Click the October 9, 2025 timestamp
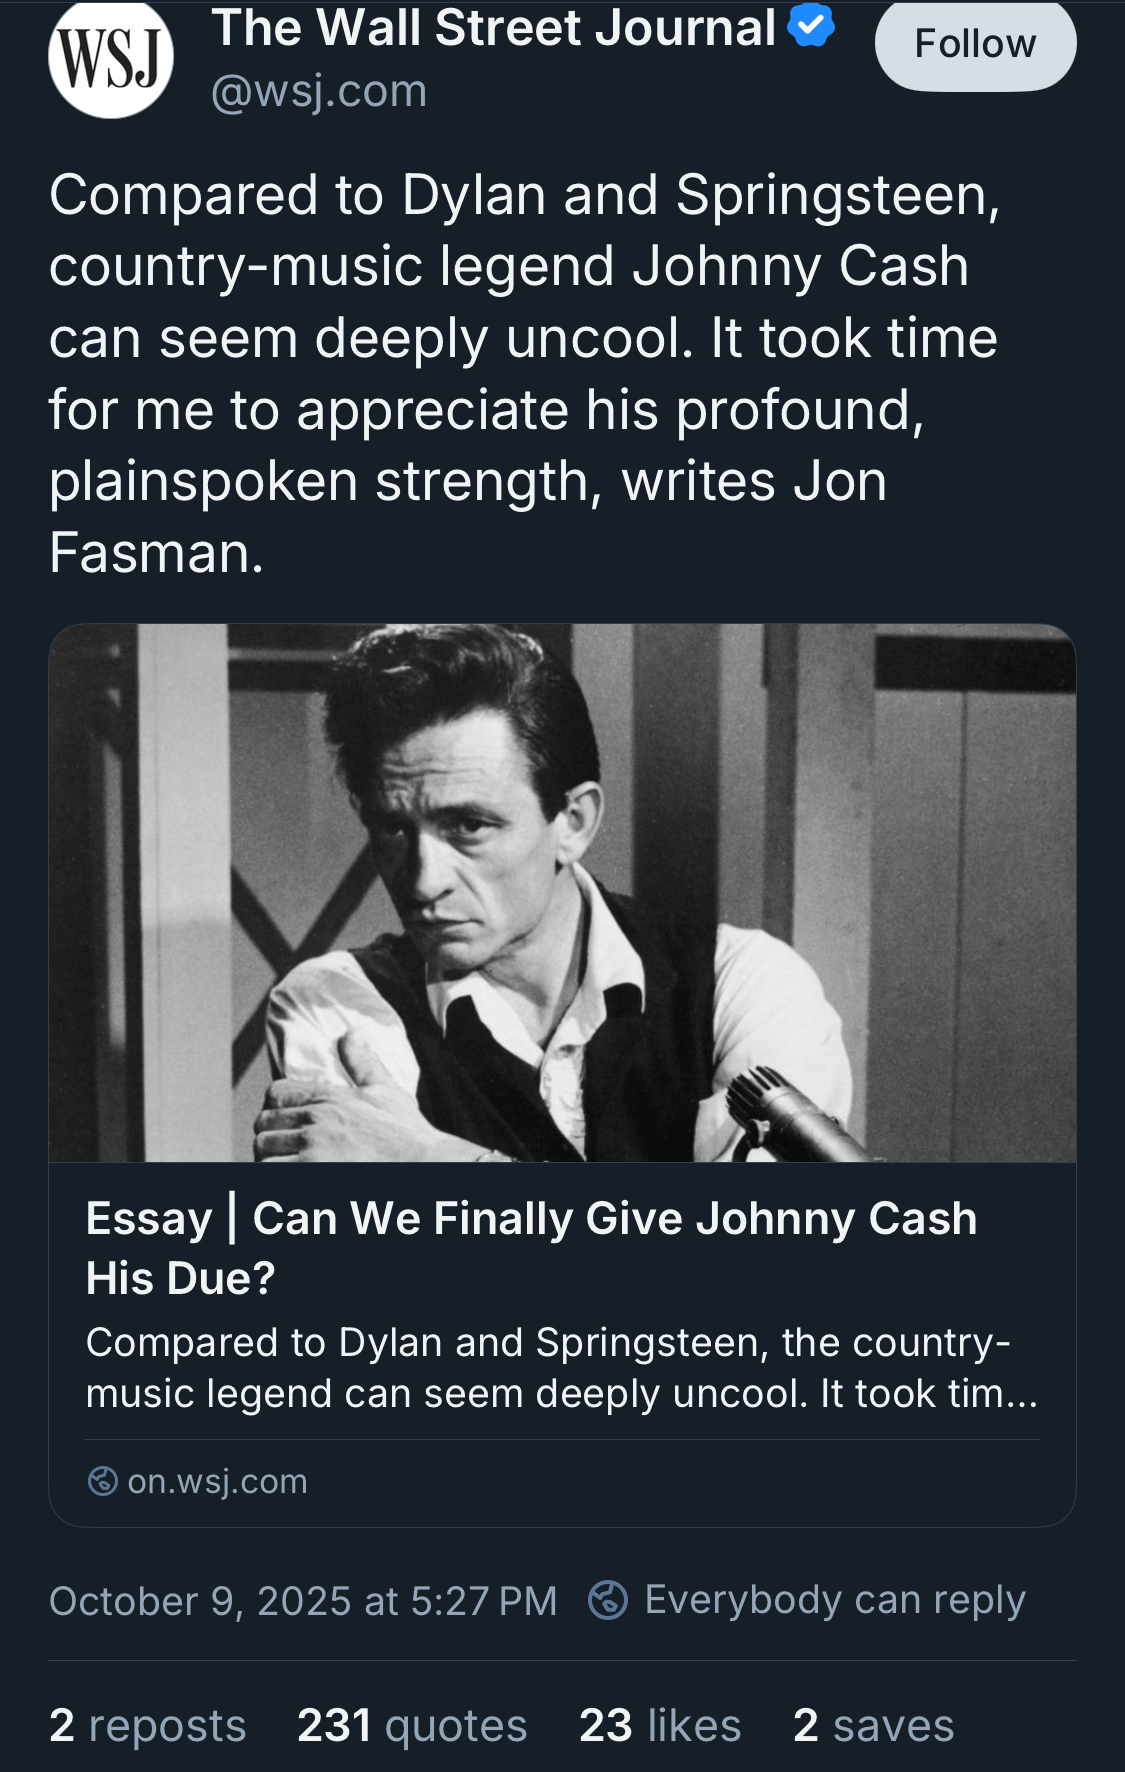 tap(303, 1601)
